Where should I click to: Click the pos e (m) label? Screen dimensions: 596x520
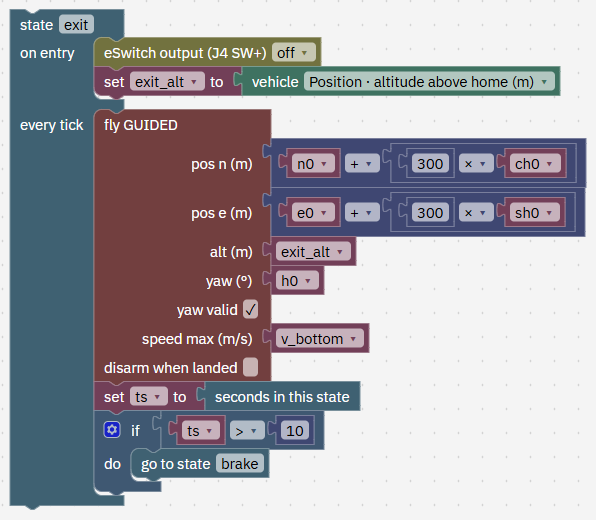pyautogui.click(x=222, y=213)
